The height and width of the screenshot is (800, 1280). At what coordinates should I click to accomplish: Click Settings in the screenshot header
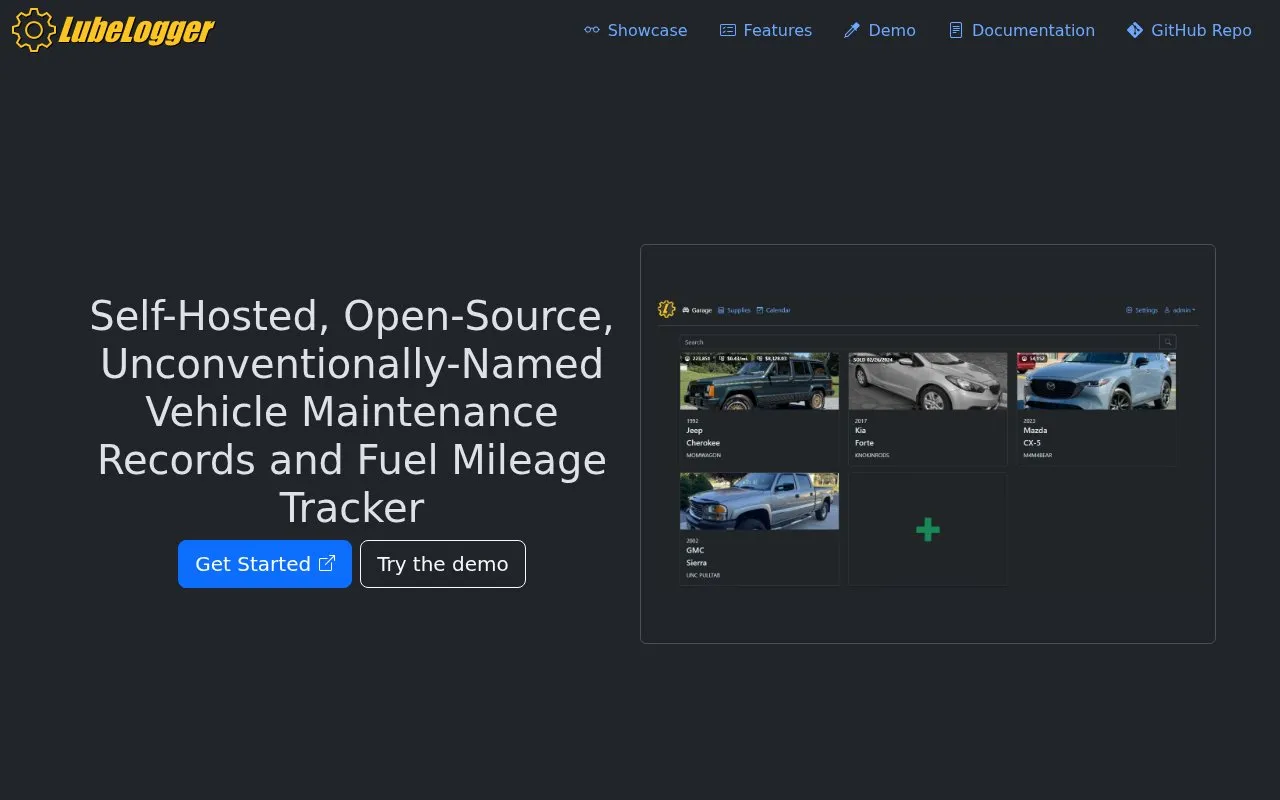(x=1142, y=310)
